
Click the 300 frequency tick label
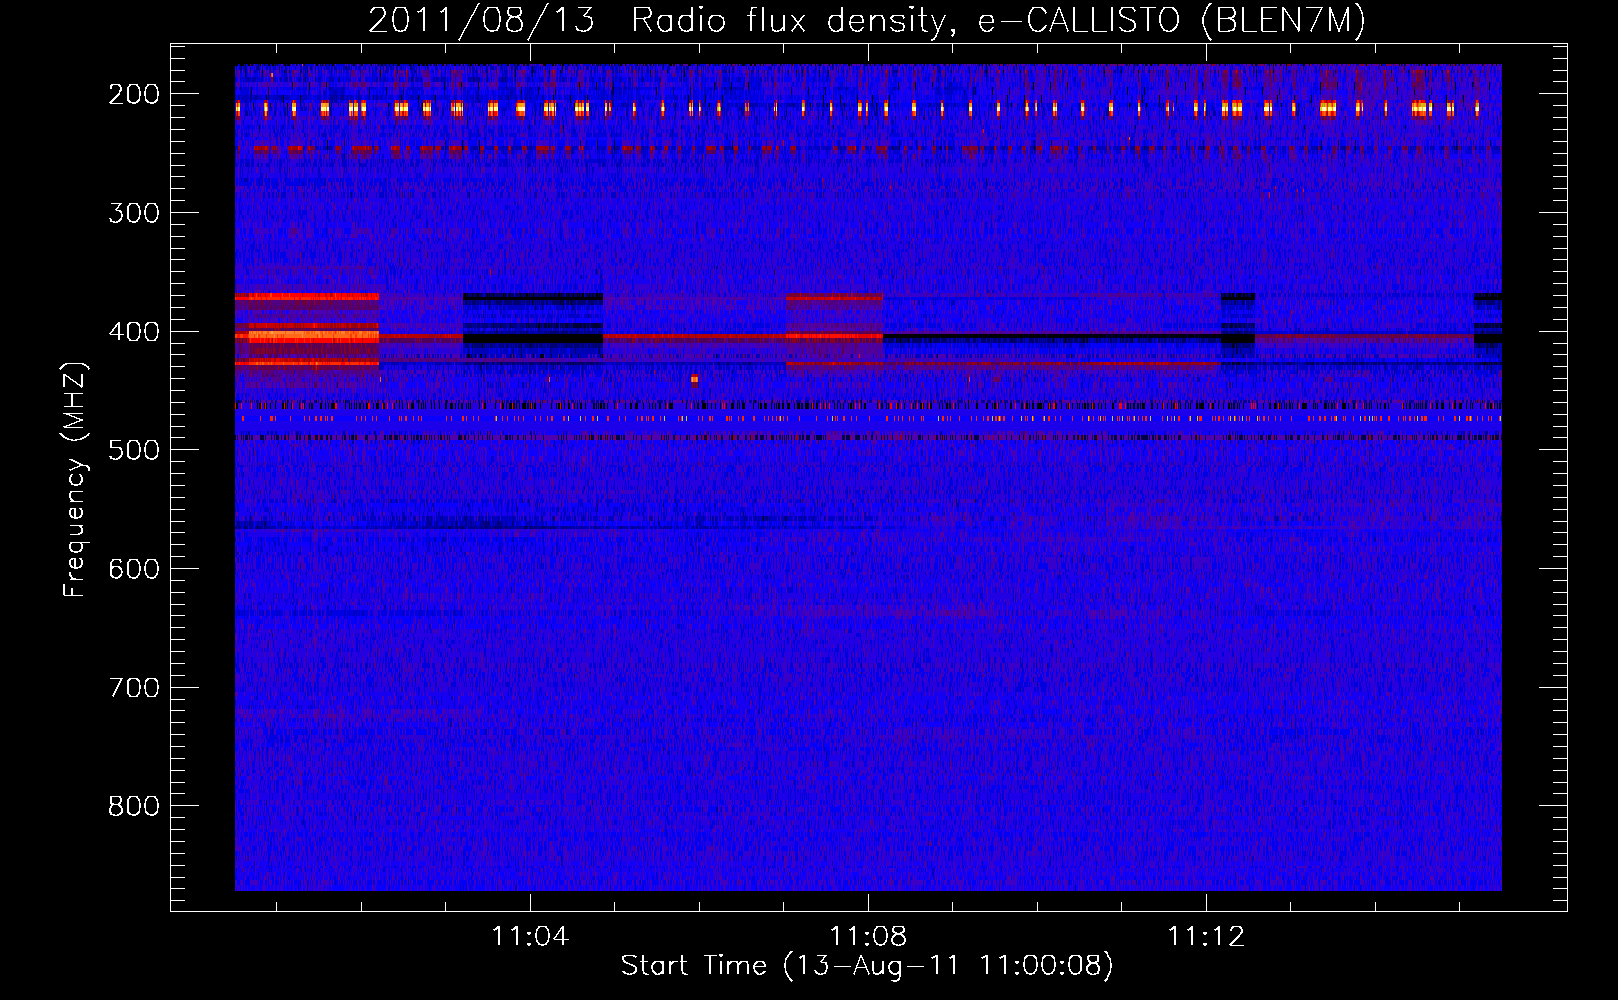click(x=134, y=213)
